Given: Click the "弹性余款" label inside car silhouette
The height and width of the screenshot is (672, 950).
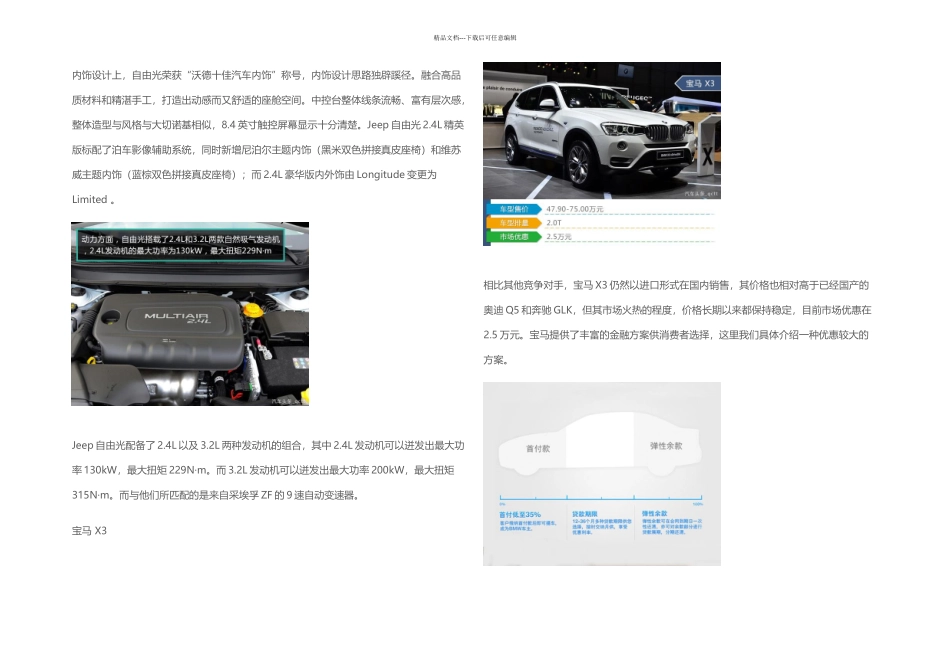Looking at the screenshot, I should [666, 446].
